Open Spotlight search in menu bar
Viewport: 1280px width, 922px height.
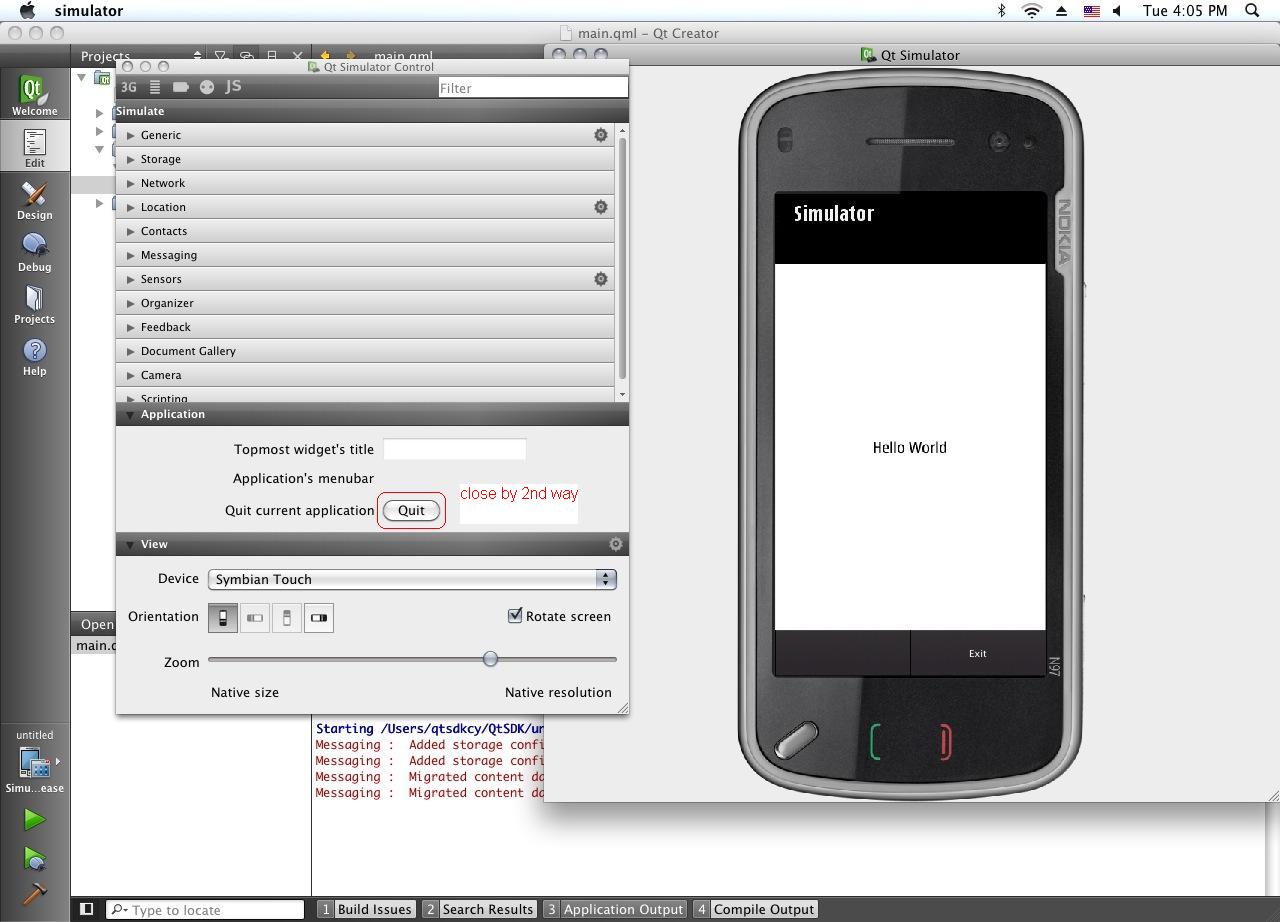[1252, 11]
